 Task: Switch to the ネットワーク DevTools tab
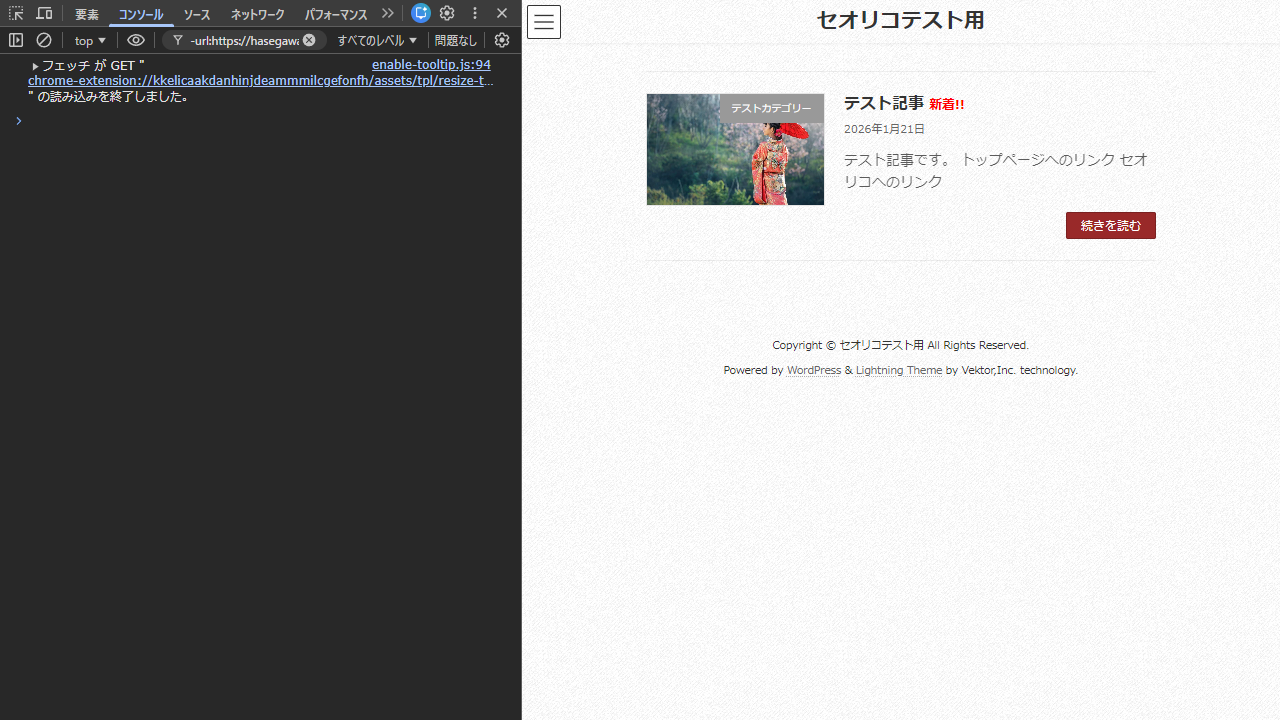[x=257, y=14]
